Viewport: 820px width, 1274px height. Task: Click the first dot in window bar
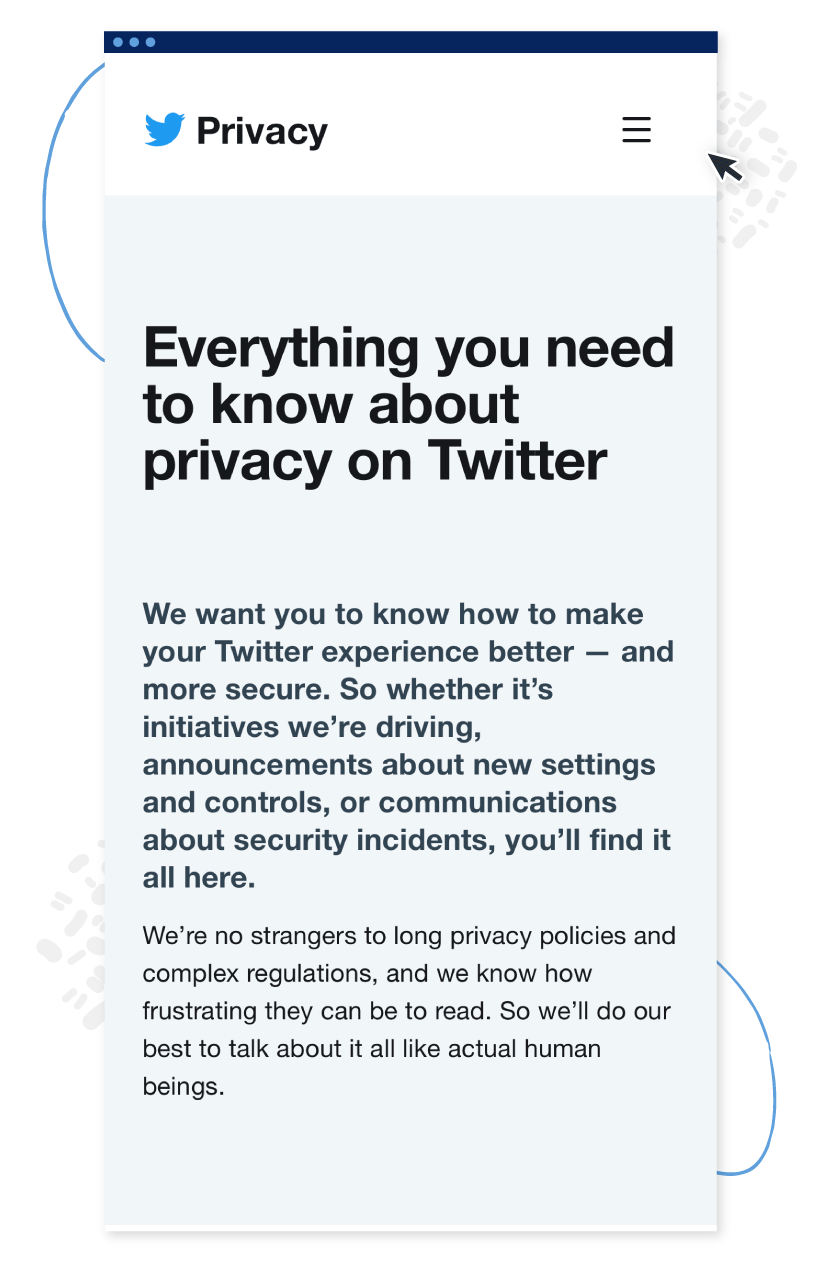[118, 42]
